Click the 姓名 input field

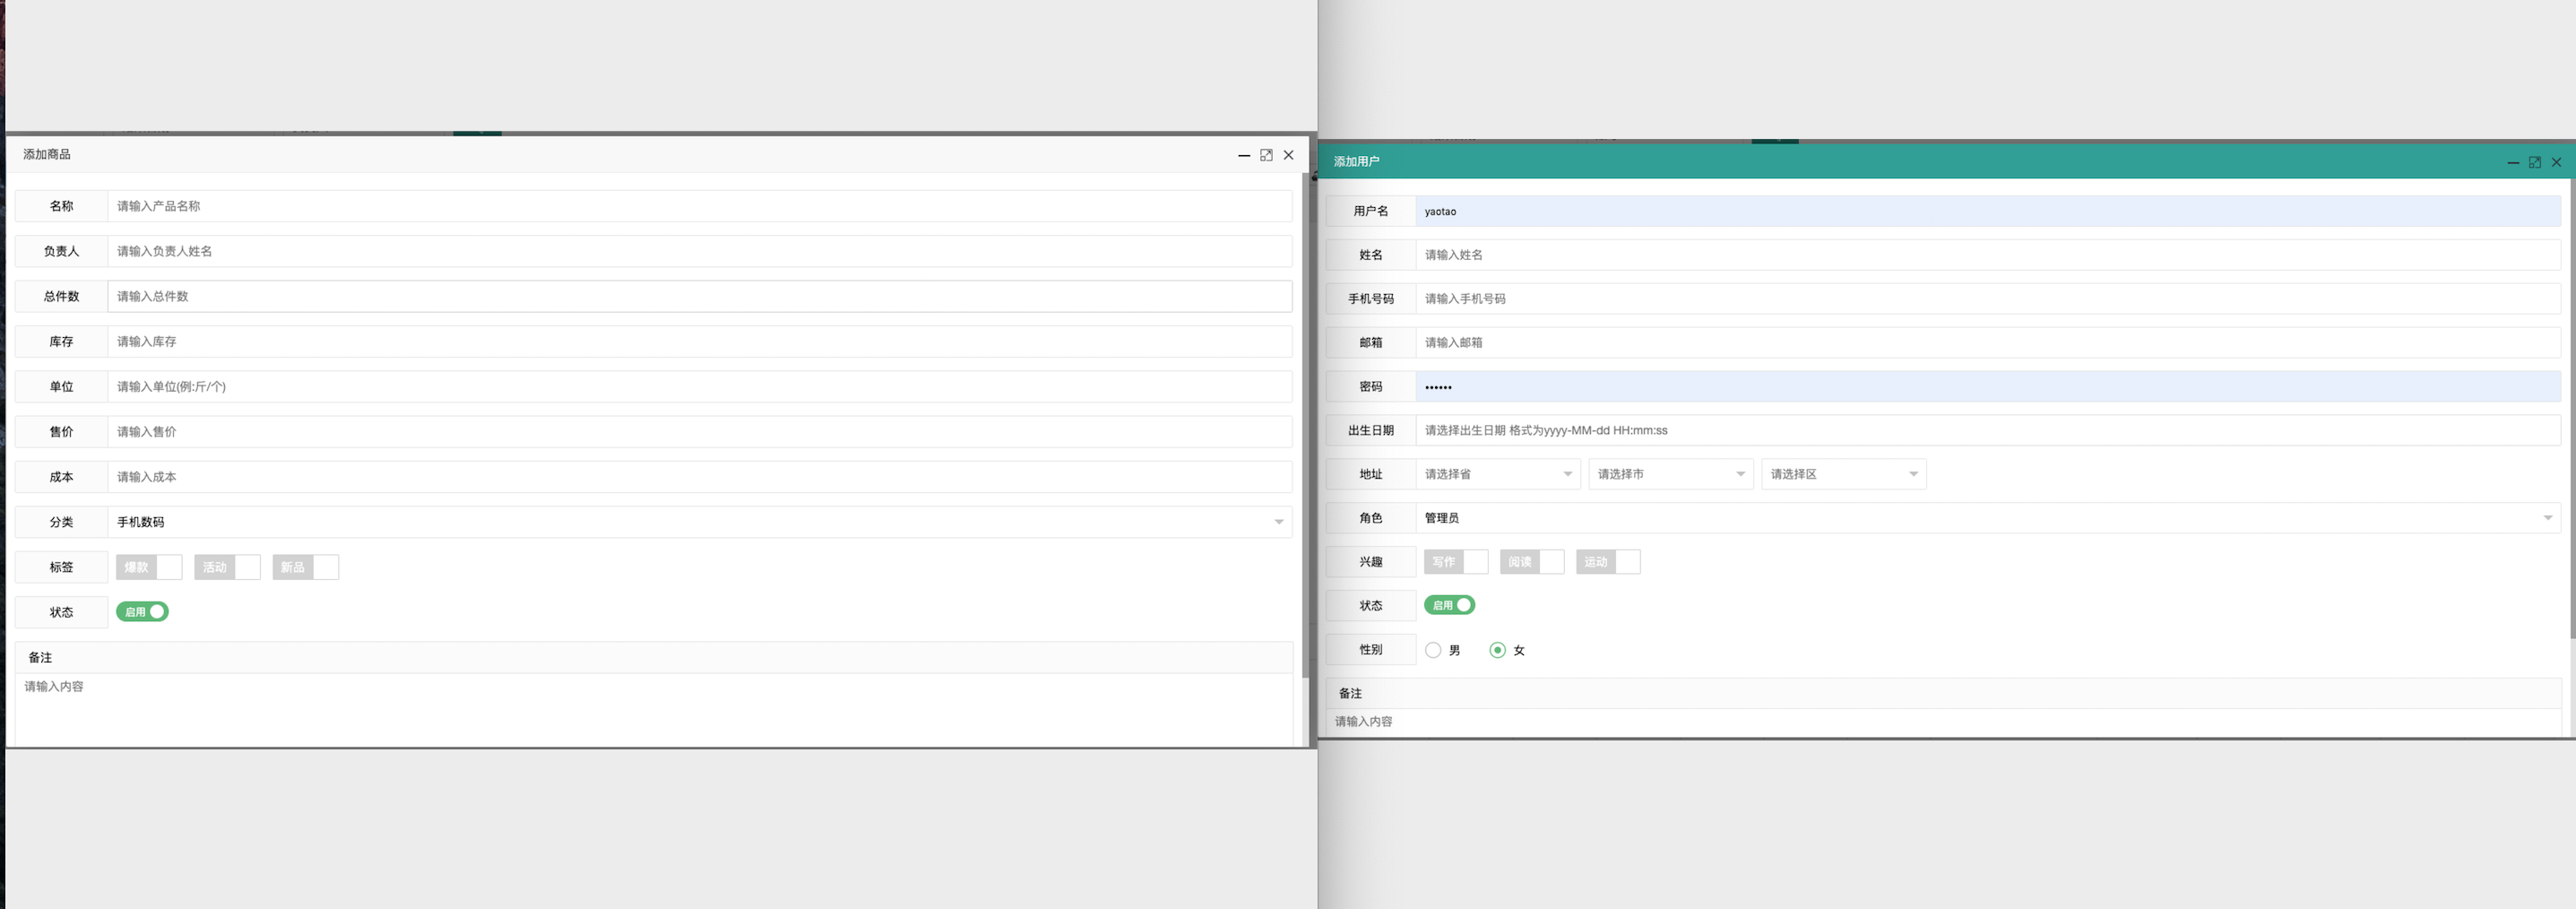[x=1988, y=255]
